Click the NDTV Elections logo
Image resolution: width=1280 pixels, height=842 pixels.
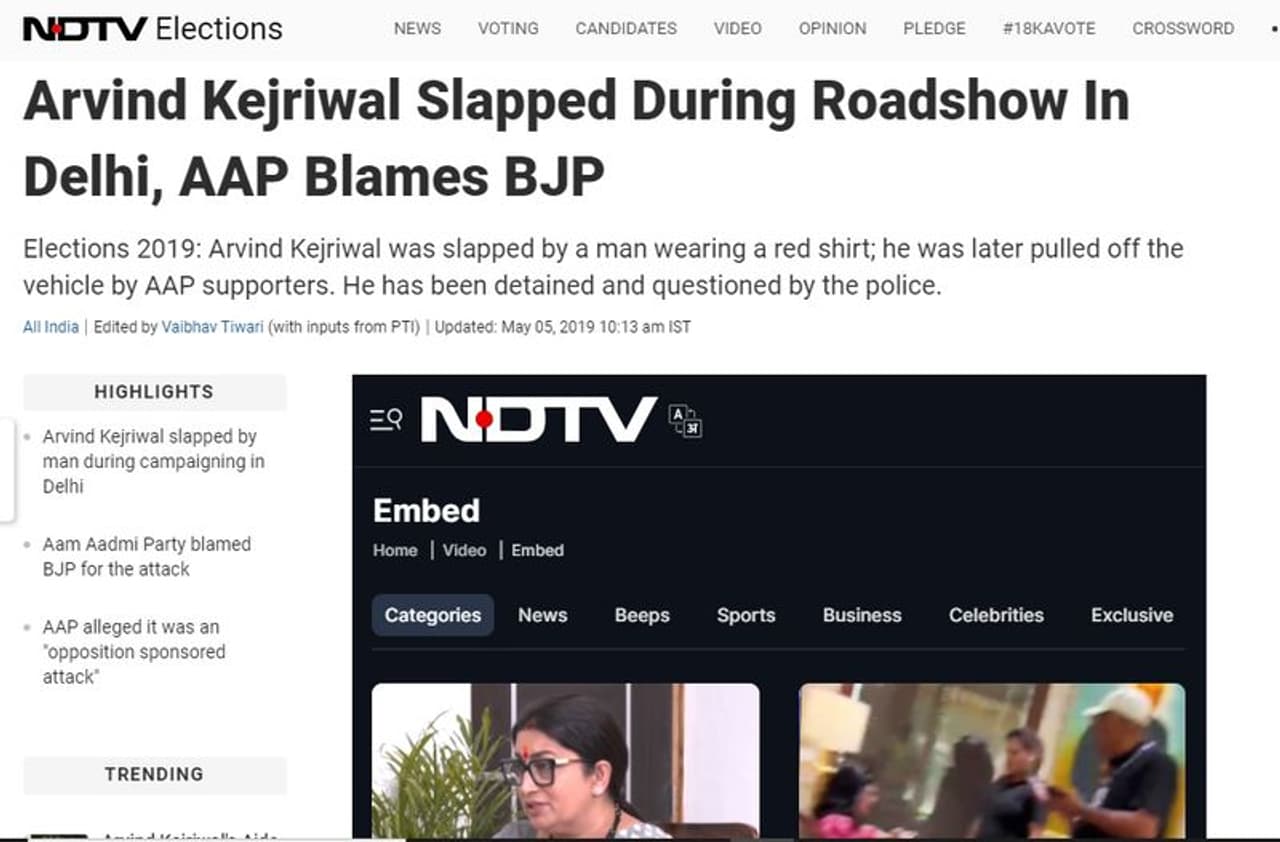click(x=153, y=28)
